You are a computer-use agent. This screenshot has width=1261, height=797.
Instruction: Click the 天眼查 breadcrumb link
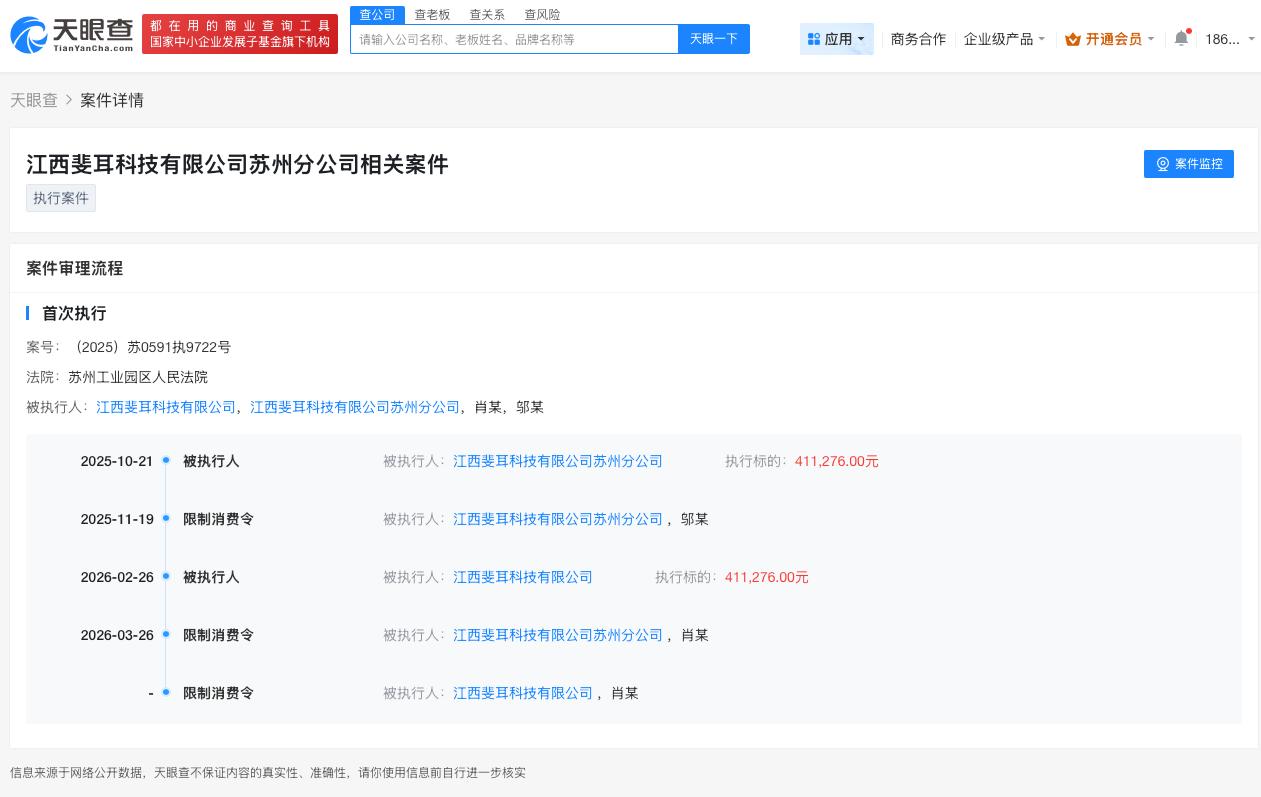click(x=33, y=100)
